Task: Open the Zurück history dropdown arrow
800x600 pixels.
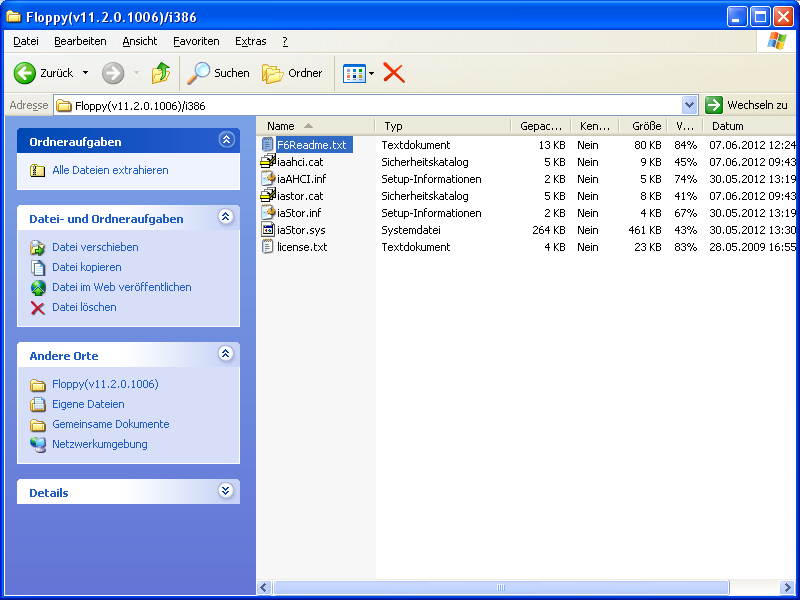Action: 85,73
